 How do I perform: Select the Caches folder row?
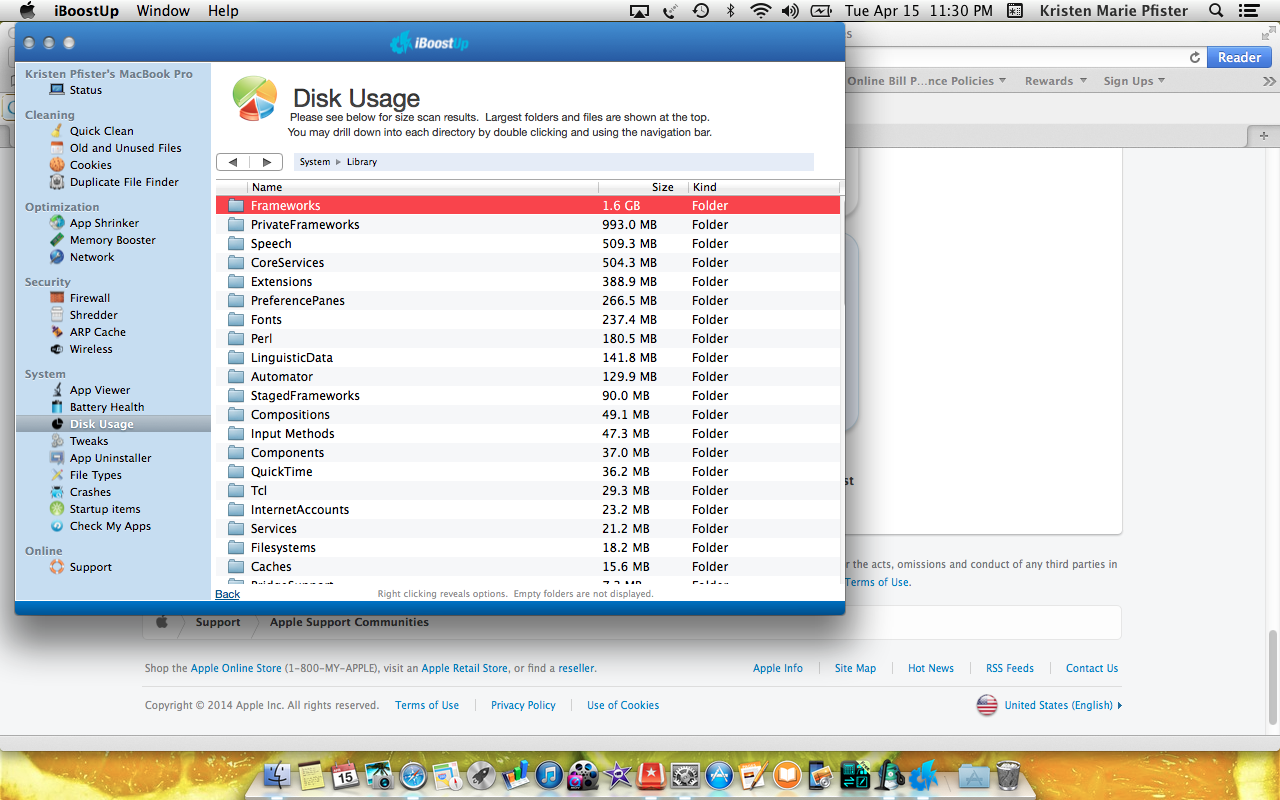click(528, 567)
